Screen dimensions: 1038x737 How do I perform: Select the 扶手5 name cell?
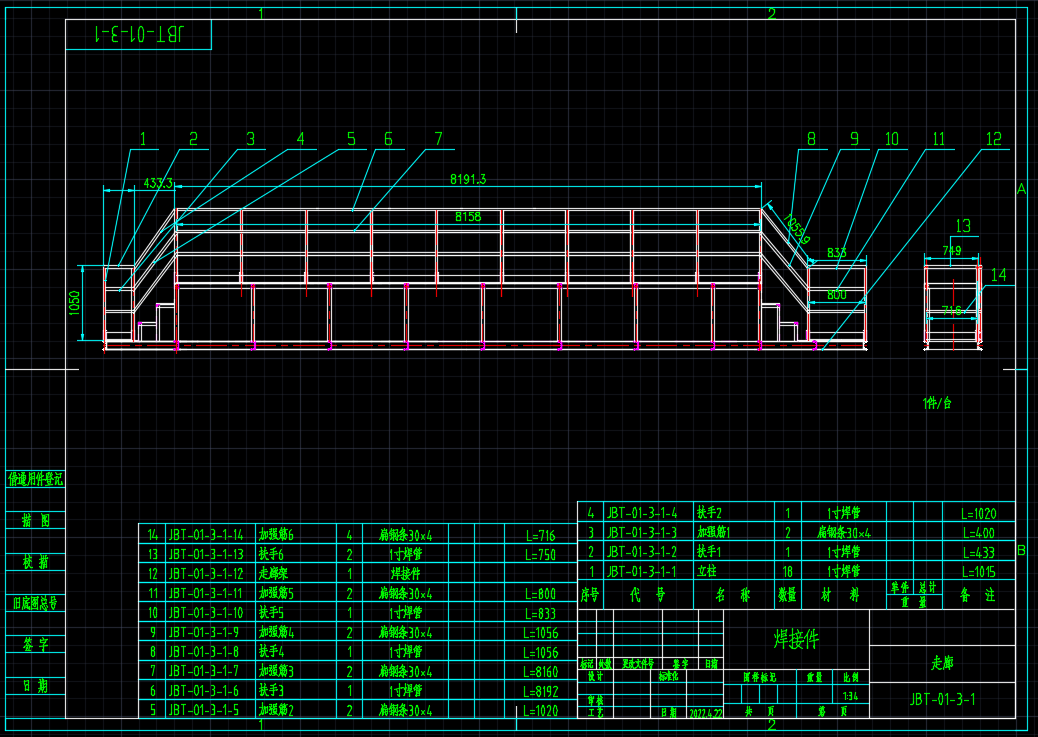(x=271, y=613)
